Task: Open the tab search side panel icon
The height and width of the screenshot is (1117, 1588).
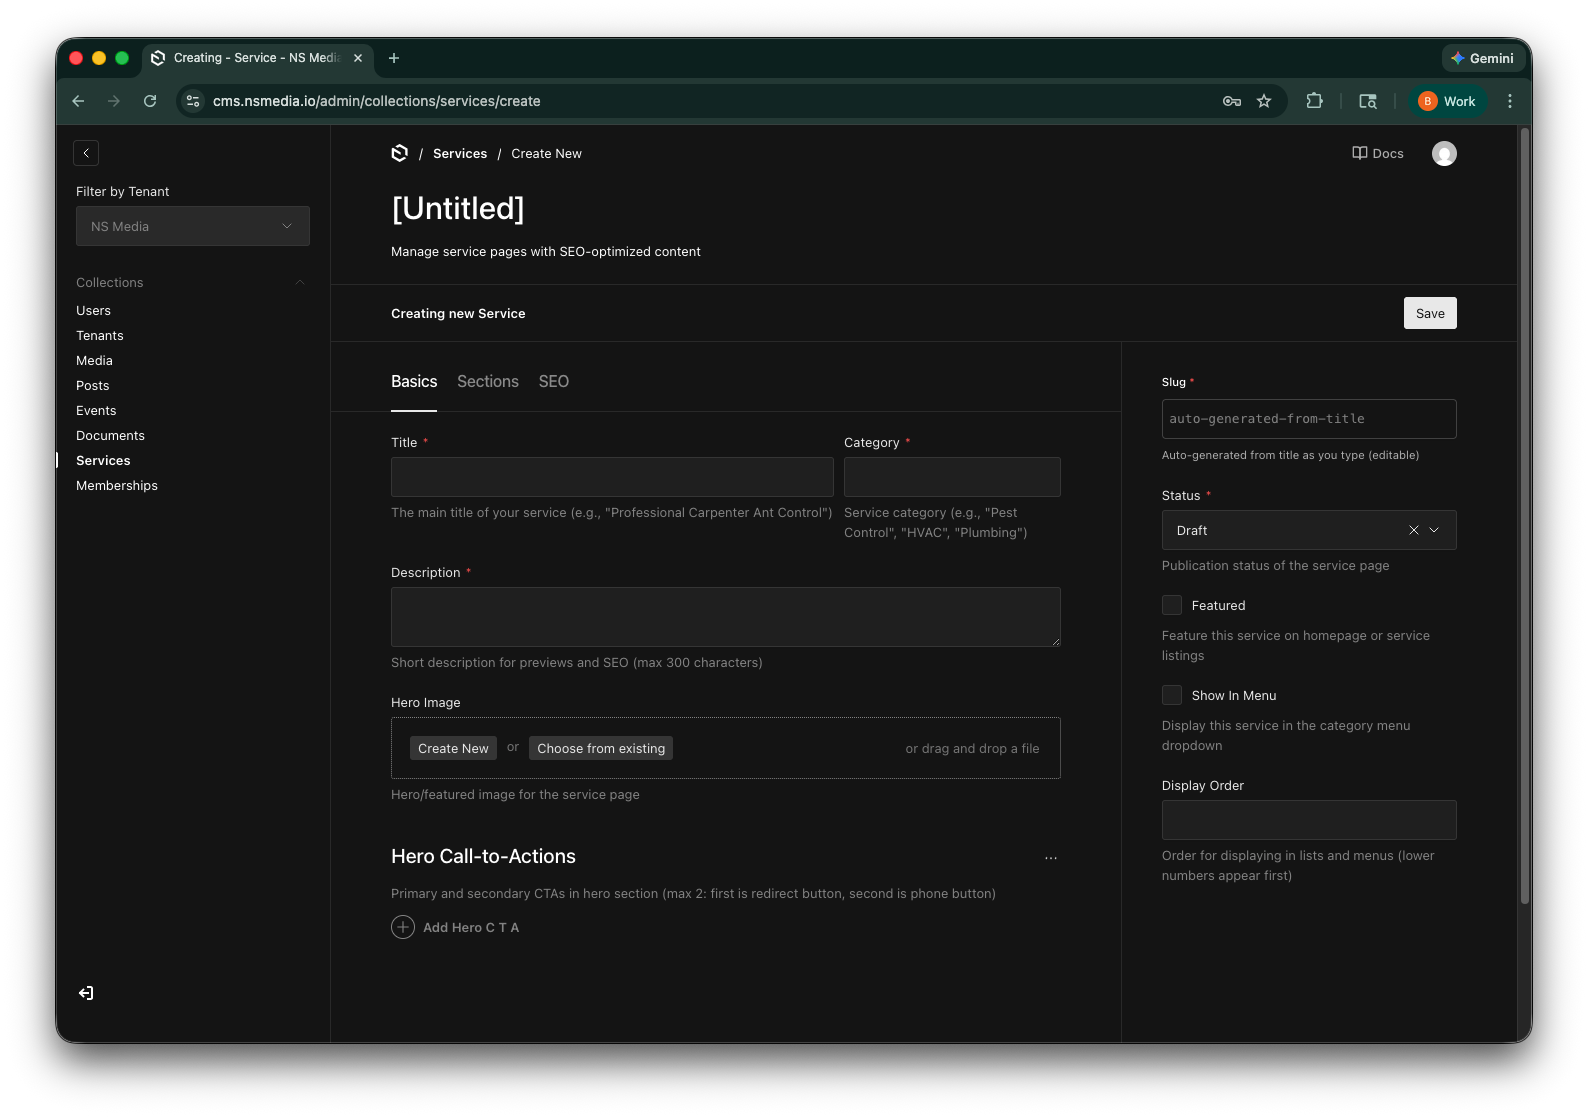Action: tap(1368, 101)
